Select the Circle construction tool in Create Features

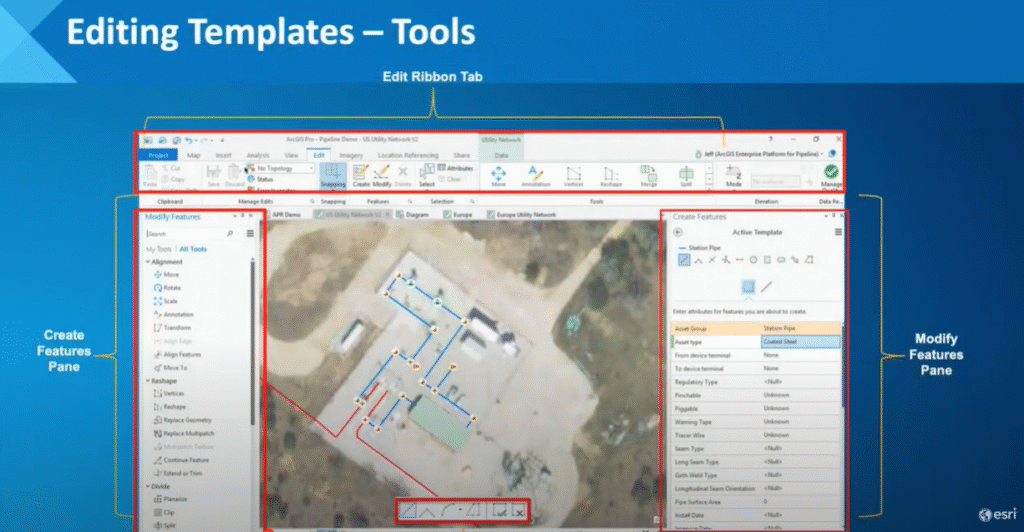tap(753, 260)
